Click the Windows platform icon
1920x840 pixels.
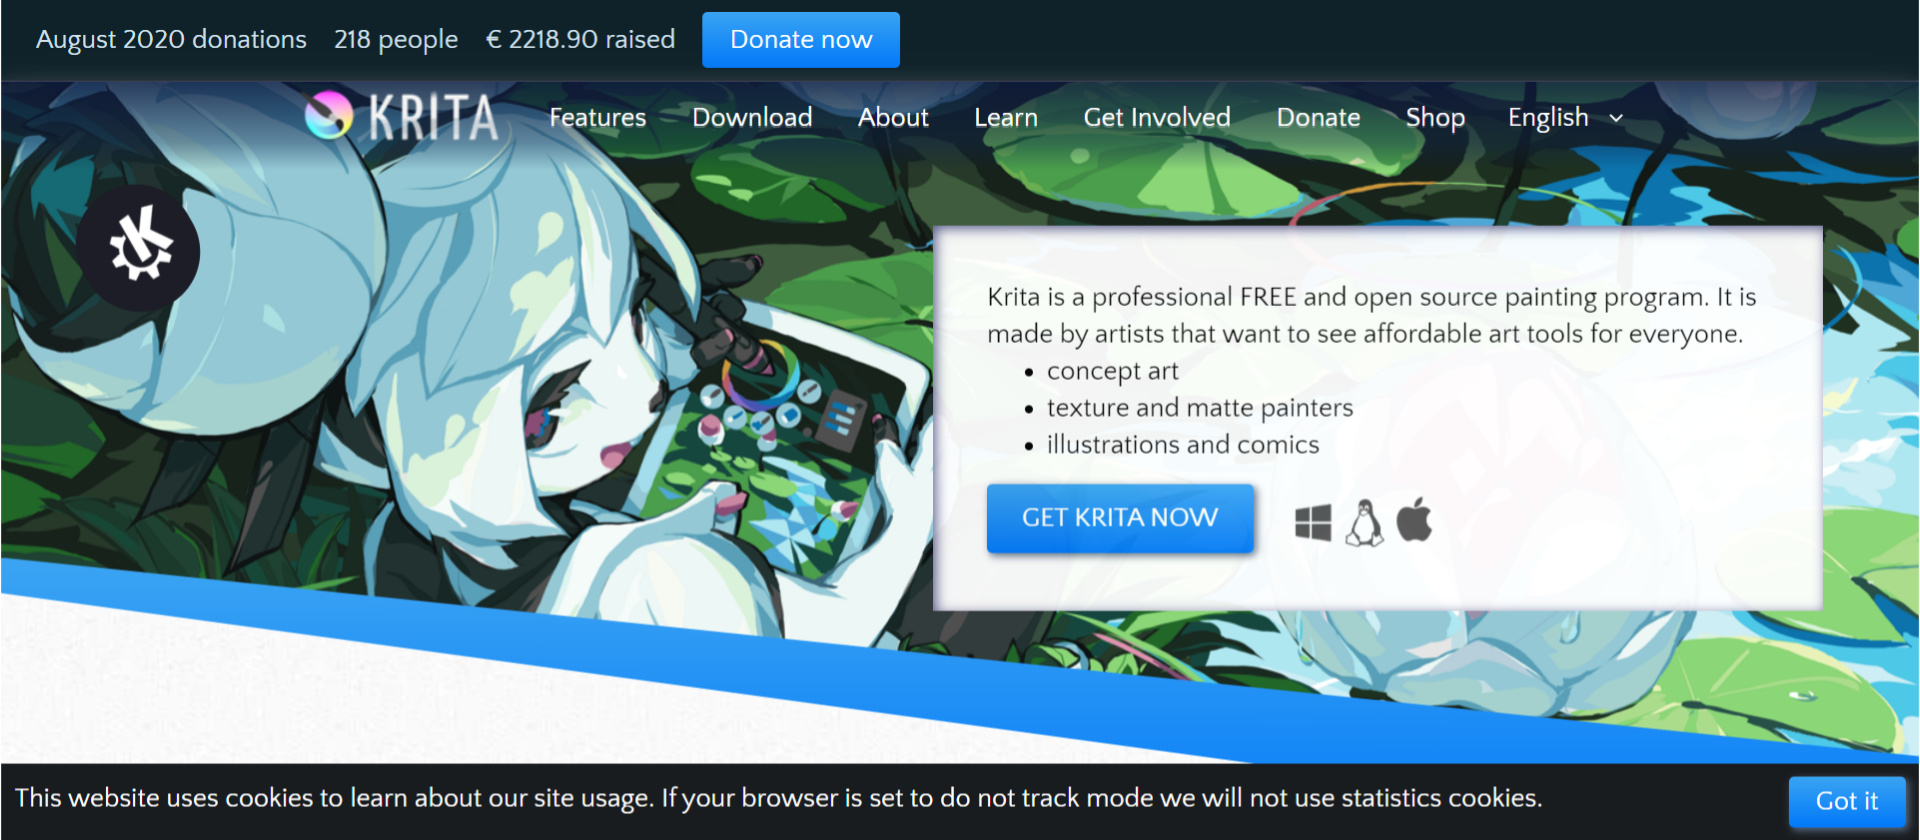(1312, 522)
